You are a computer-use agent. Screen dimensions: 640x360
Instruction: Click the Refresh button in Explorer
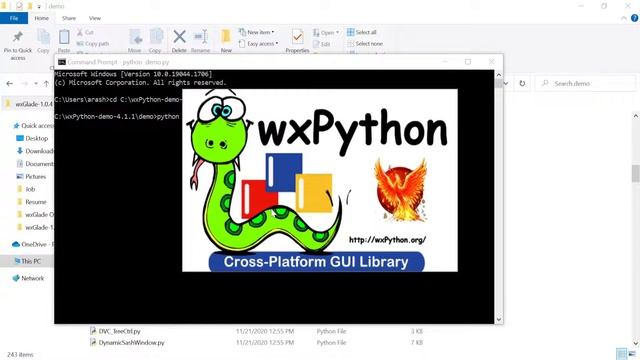pyautogui.click(x=522, y=83)
